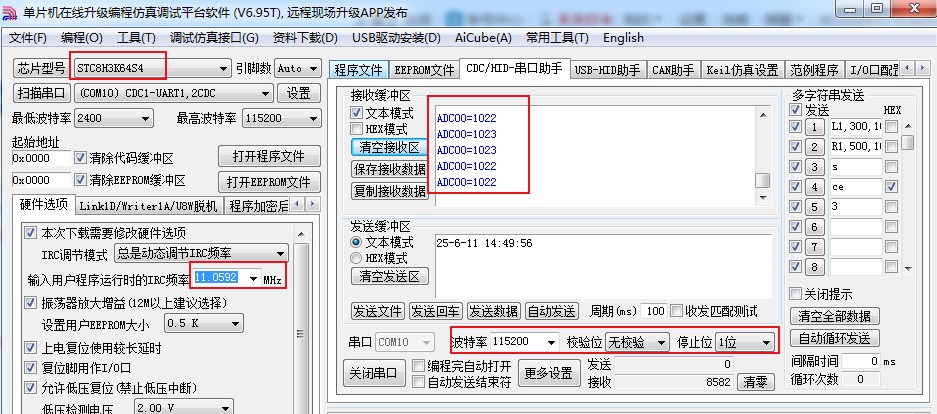This screenshot has height=414, width=937.
Task: Expand the COM10 CDC1-UART1 port dropdown
Action: coord(265,94)
